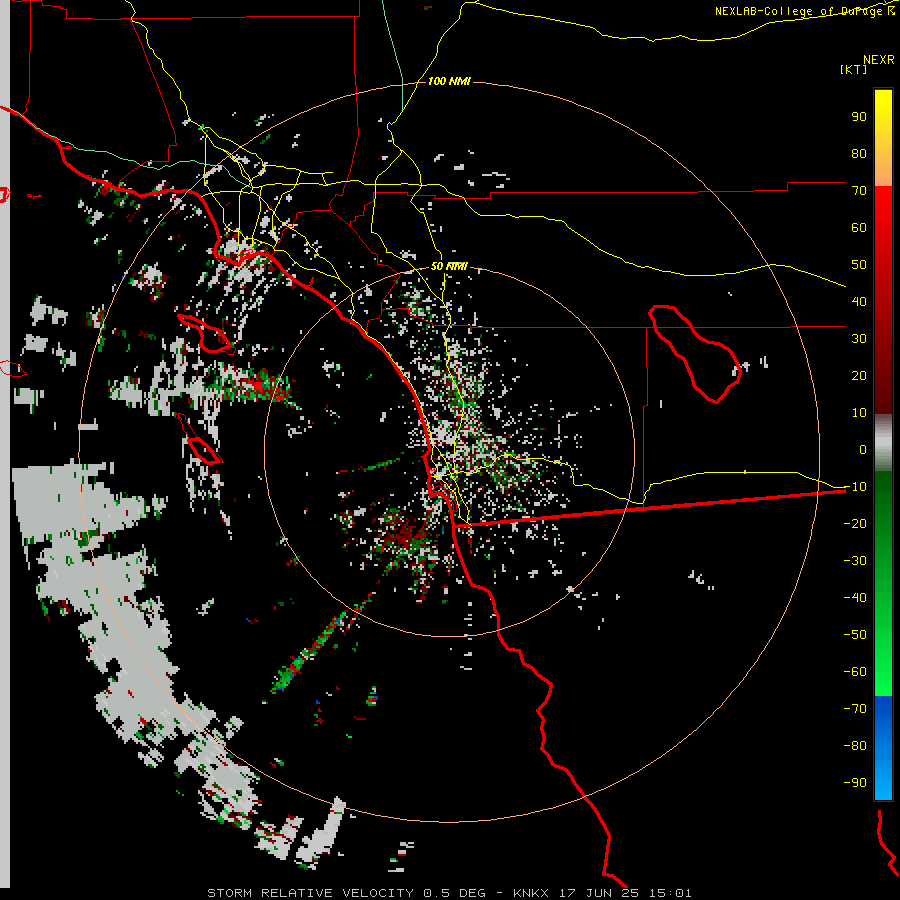Click the "17 JUN 25 15:01" timestamp
The width and height of the screenshot is (900, 900).
(625, 893)
